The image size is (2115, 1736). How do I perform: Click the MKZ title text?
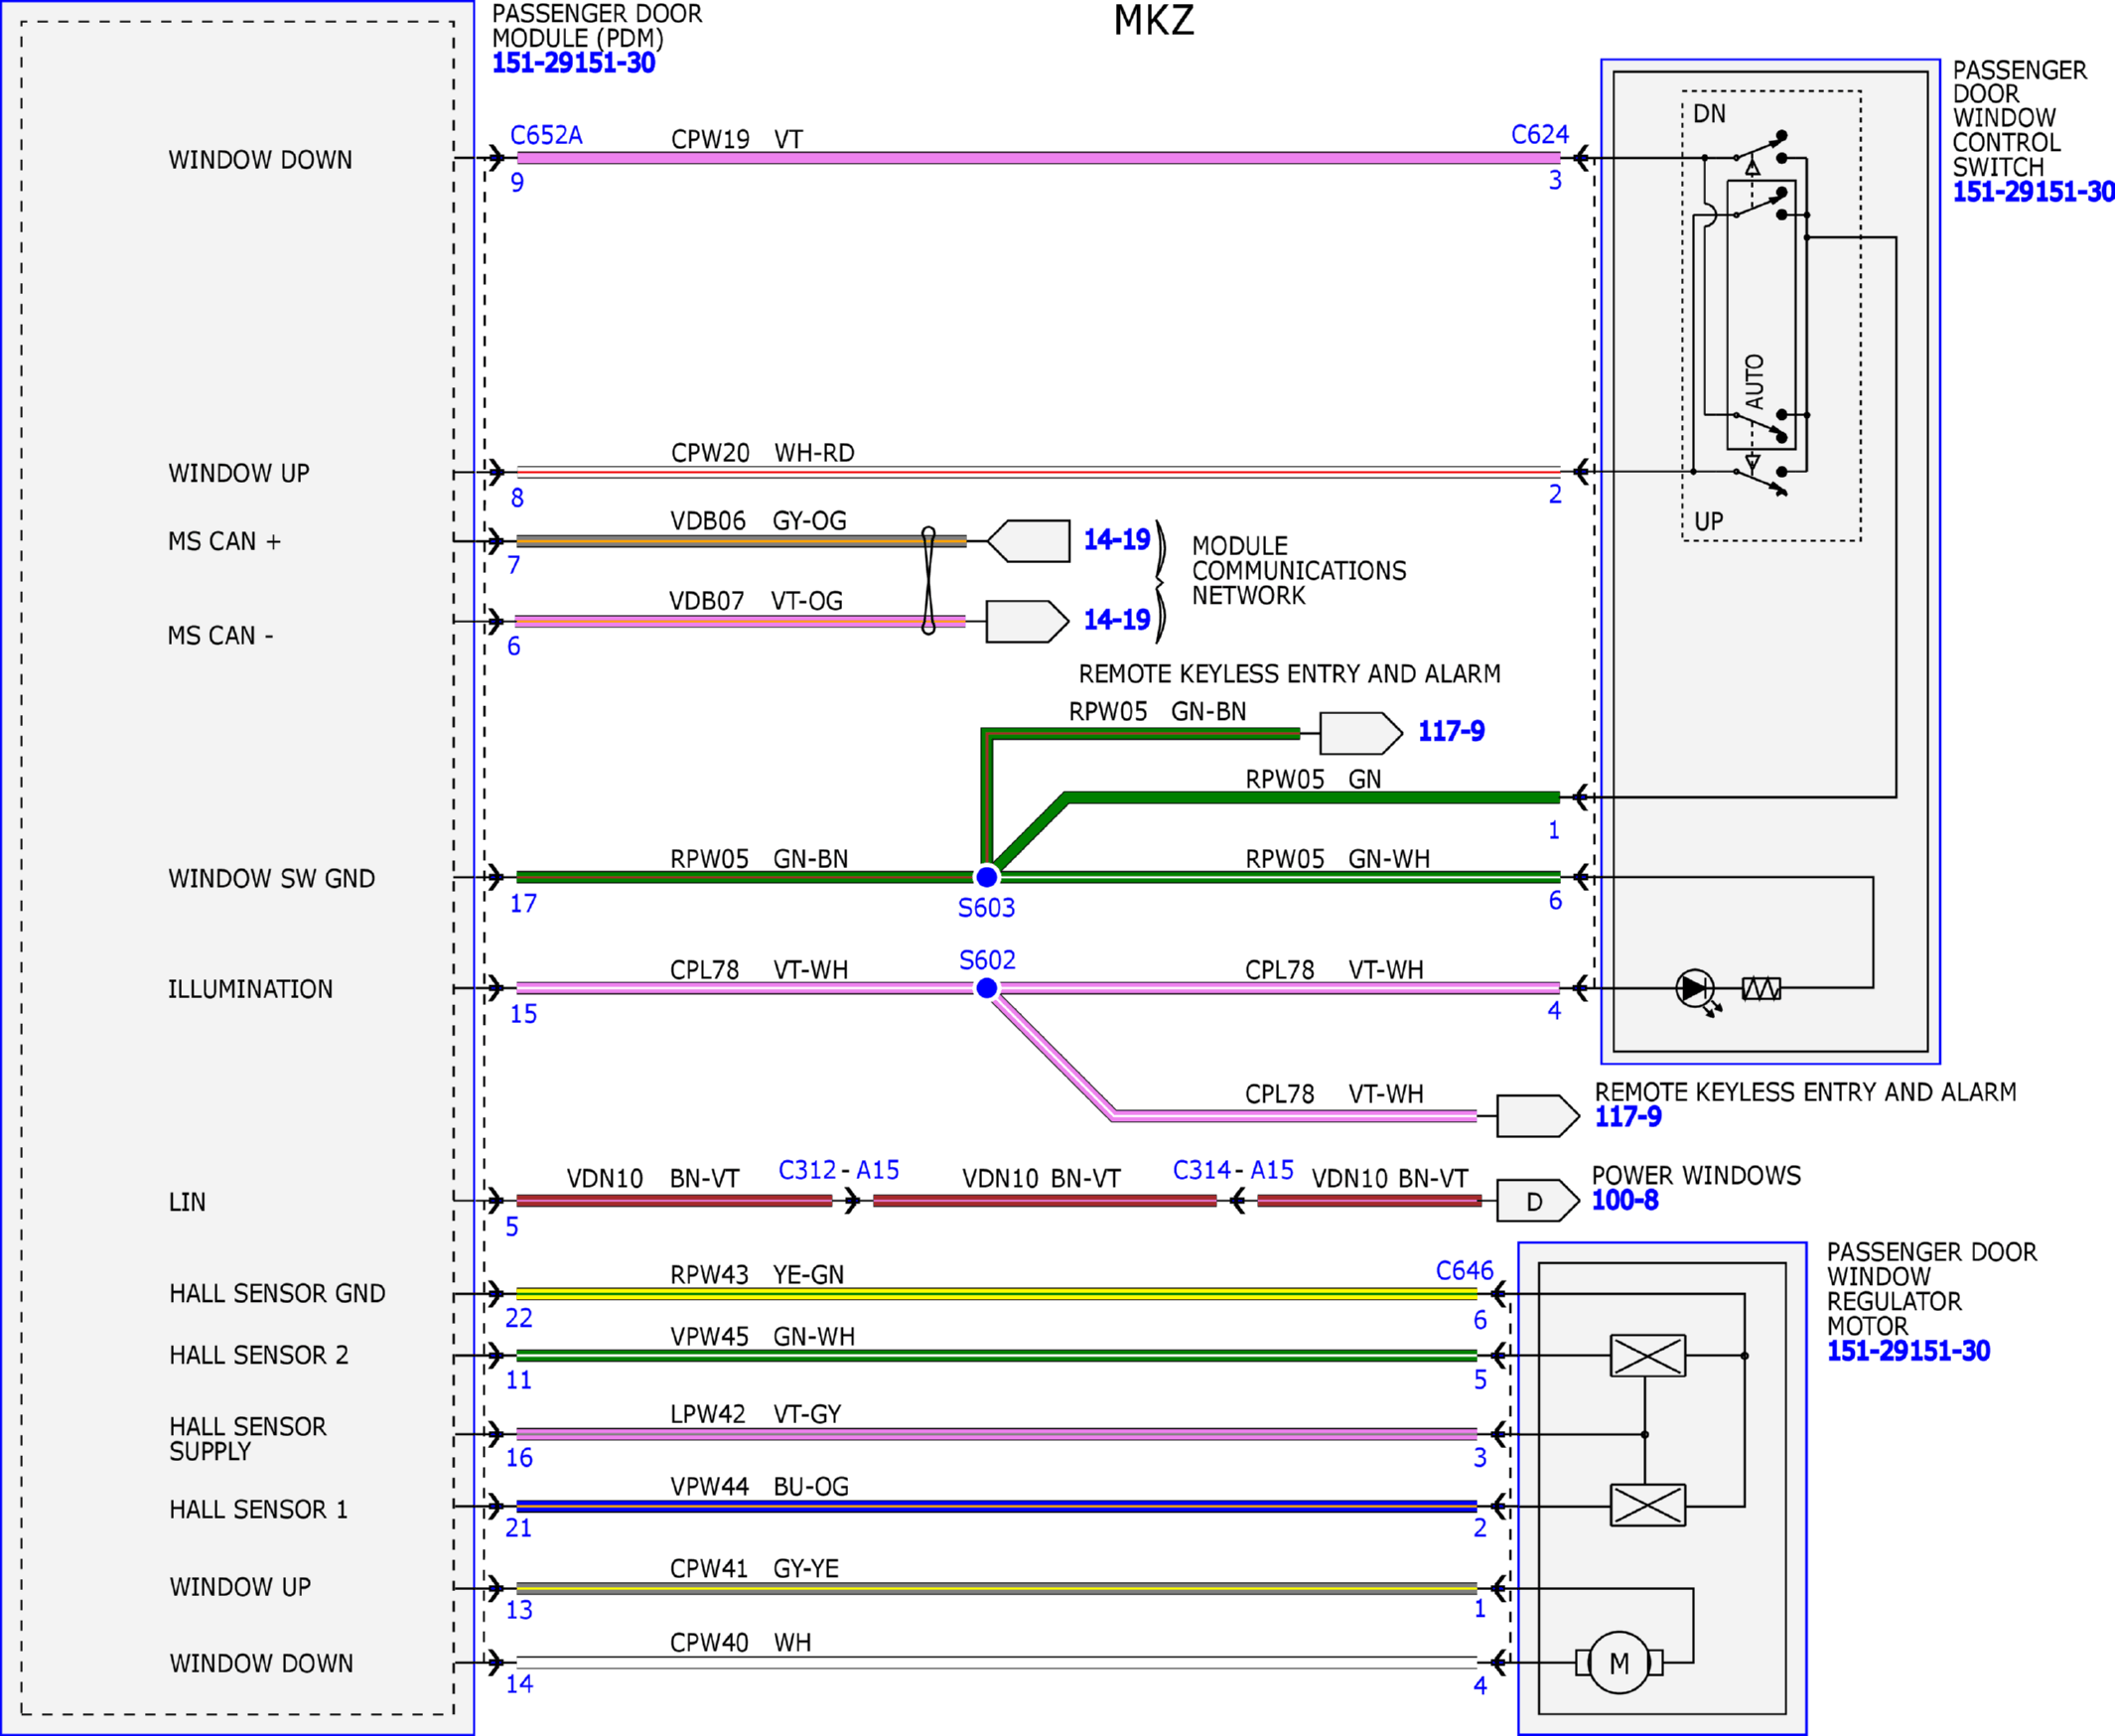point(1154,21)
